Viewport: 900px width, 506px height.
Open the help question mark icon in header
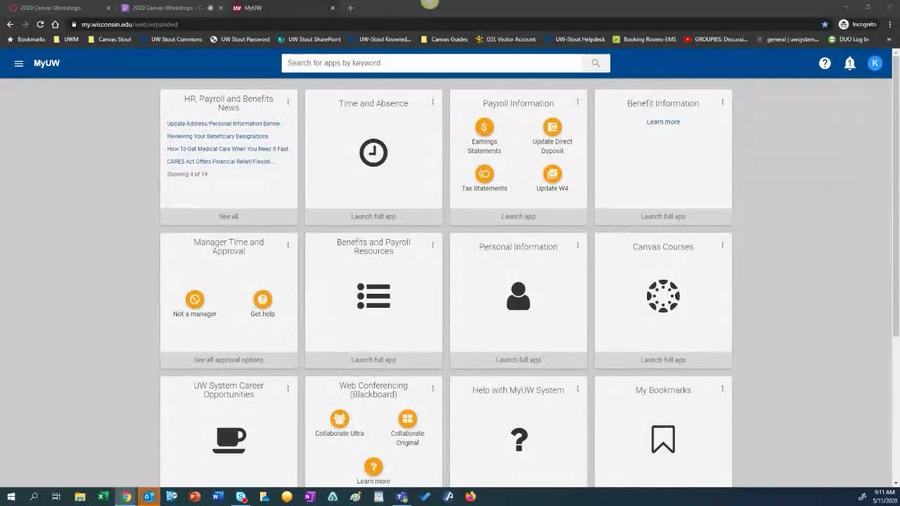[825, 63]
